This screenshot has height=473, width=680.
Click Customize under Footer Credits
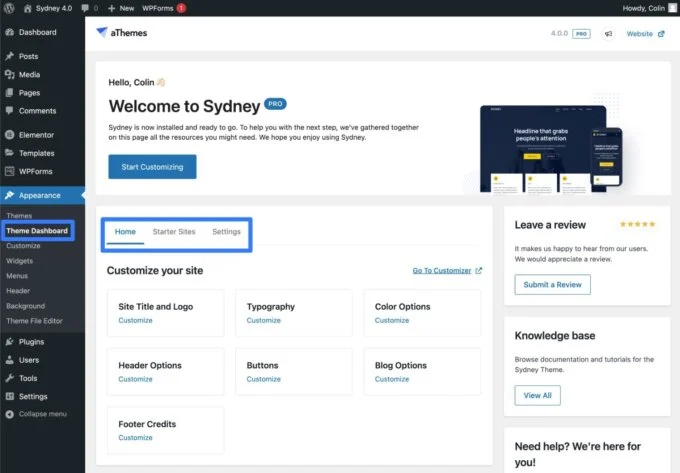point(135,438)
